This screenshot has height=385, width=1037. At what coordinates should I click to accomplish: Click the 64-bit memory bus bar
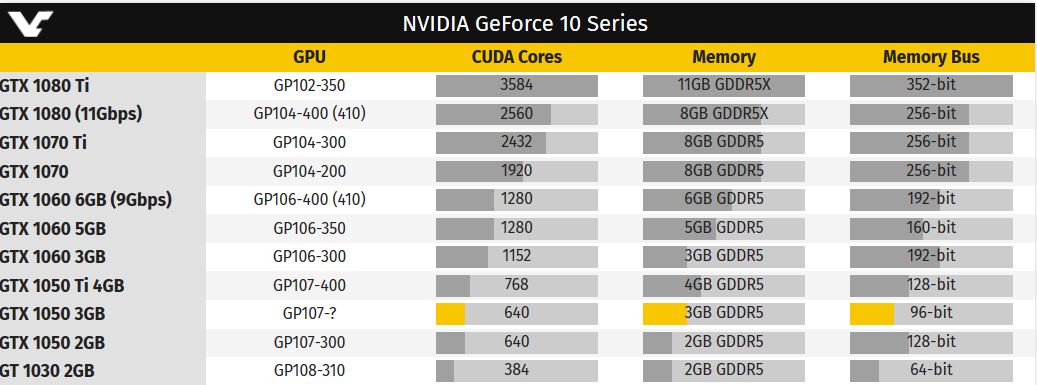931,370
